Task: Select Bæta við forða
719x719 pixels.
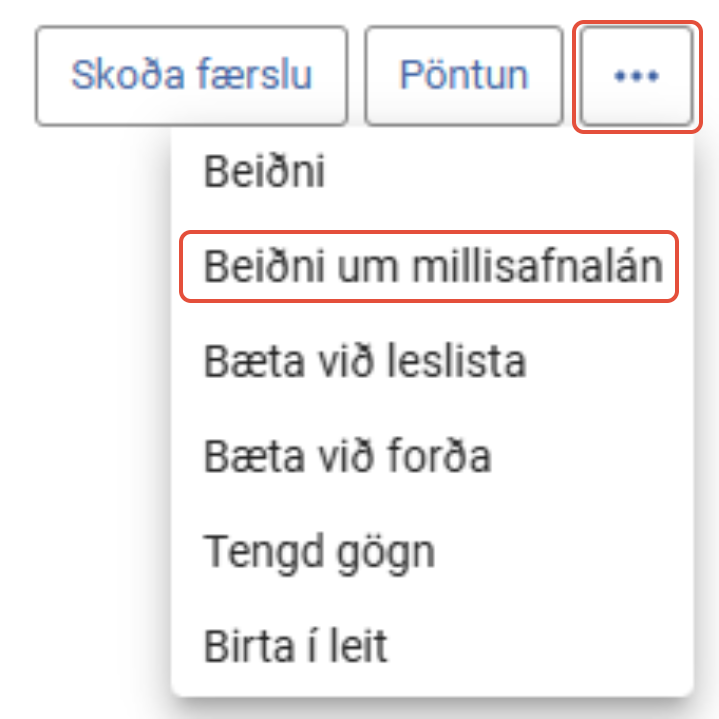Action: [x=348, y=456]
